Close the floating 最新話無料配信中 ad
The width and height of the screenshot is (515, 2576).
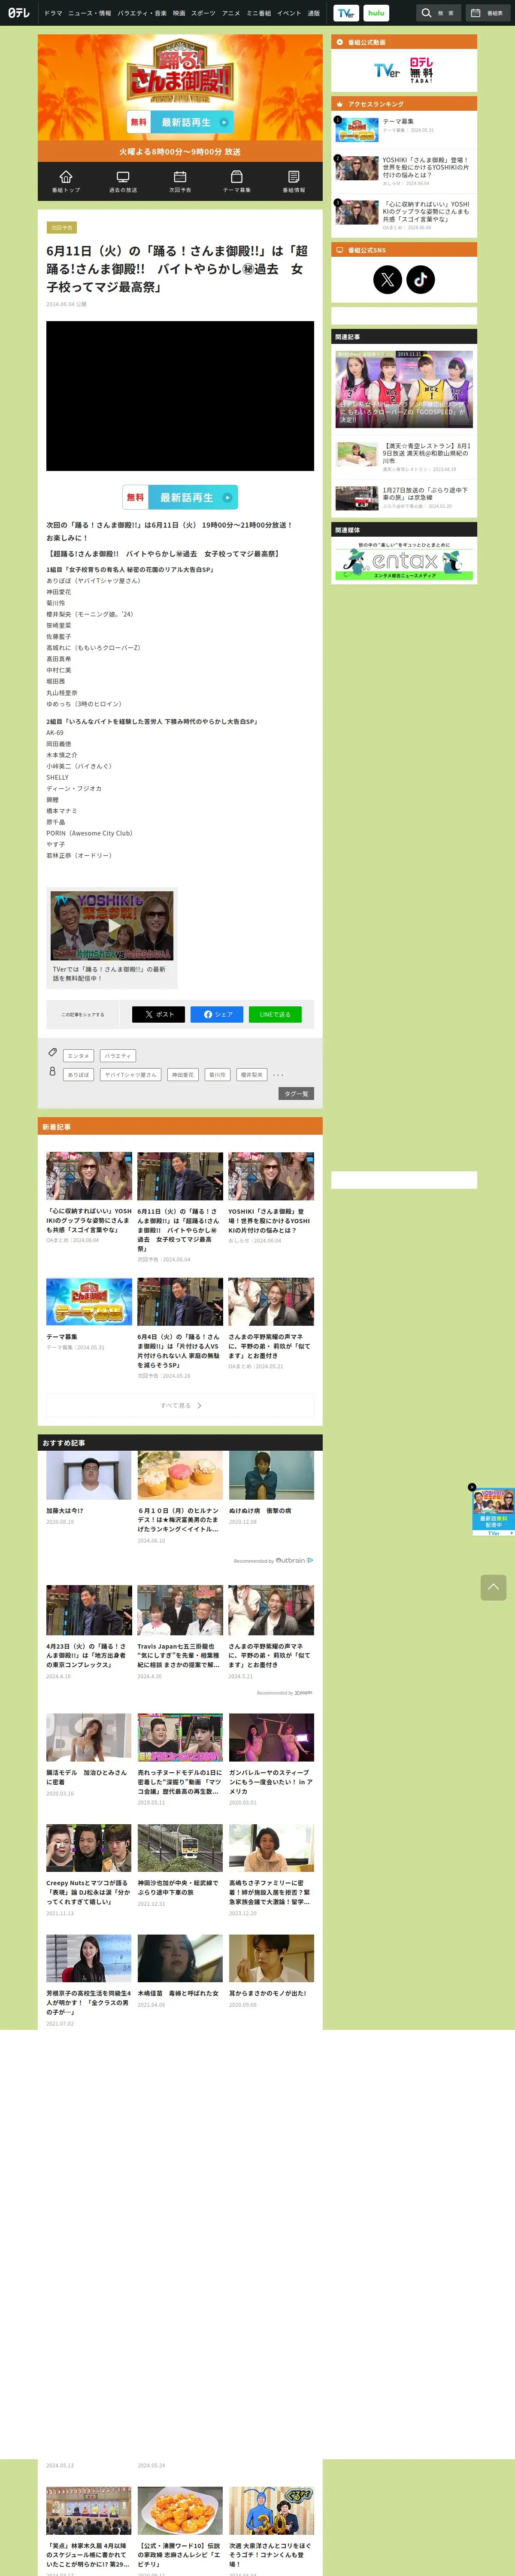(x=472, y=1487)
